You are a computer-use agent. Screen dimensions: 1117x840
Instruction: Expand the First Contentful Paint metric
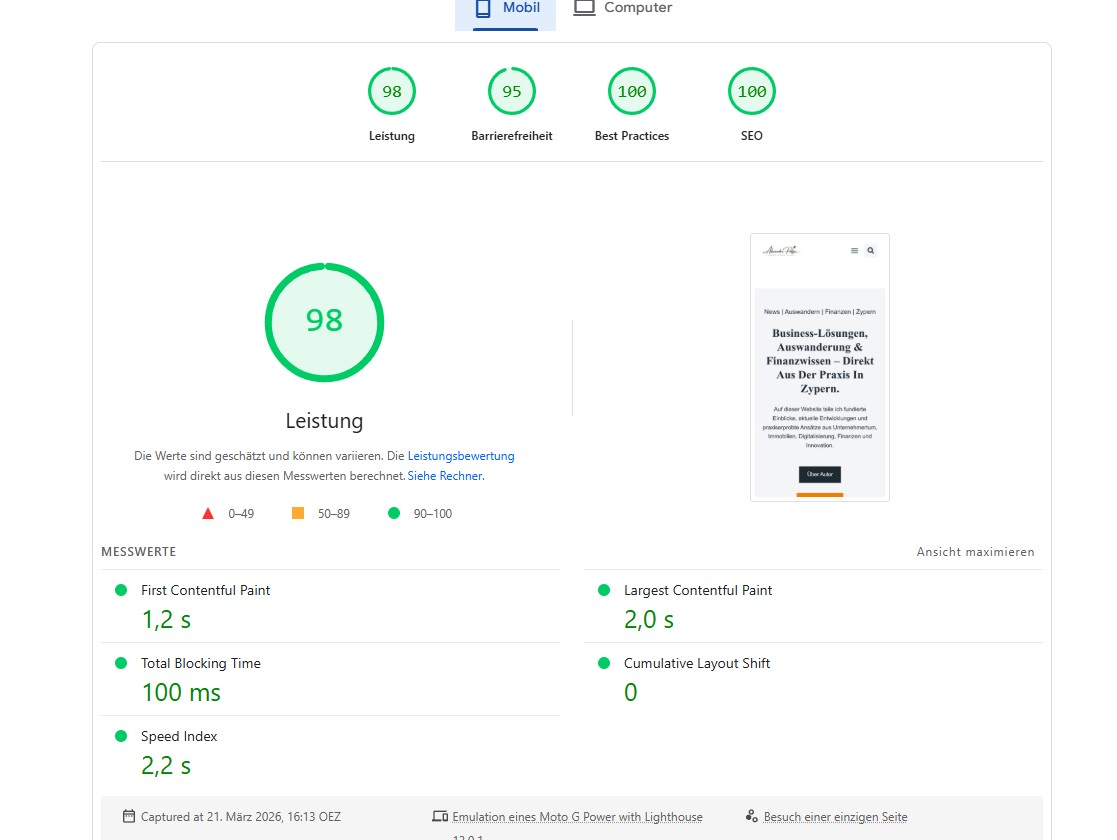click(205, 591)
